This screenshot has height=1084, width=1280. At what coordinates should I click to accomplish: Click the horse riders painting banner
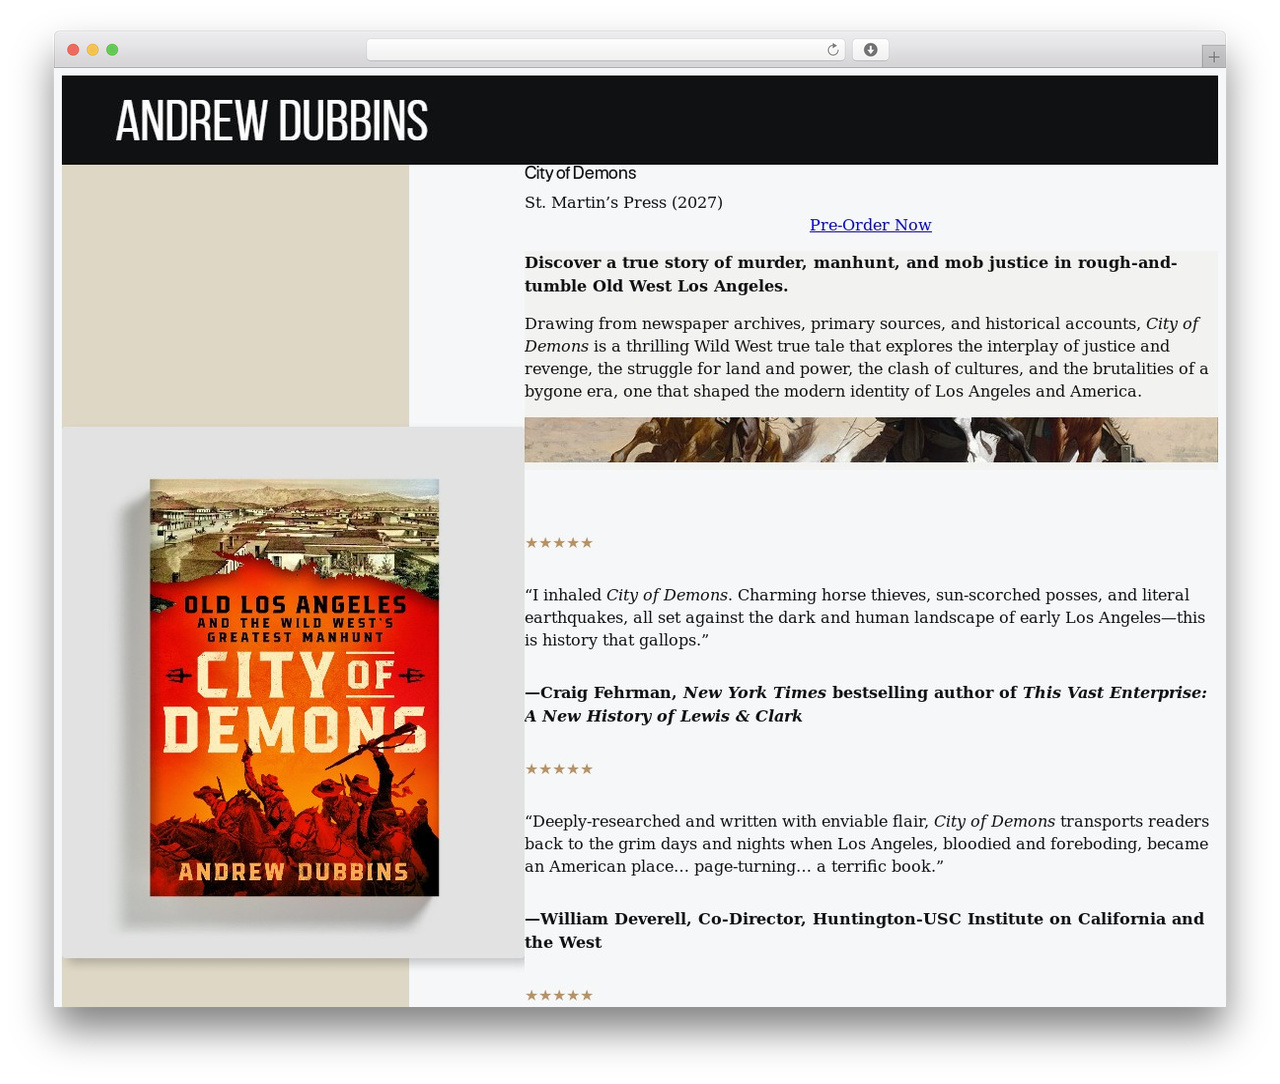[x=870, y=440]
